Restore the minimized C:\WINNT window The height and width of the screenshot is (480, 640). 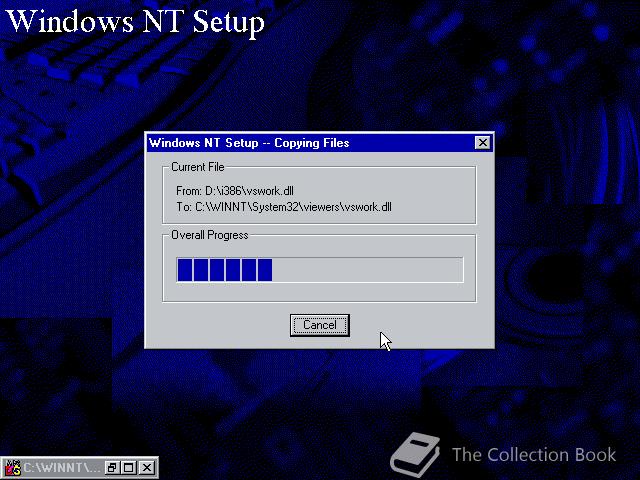click(x=111, y=467)
